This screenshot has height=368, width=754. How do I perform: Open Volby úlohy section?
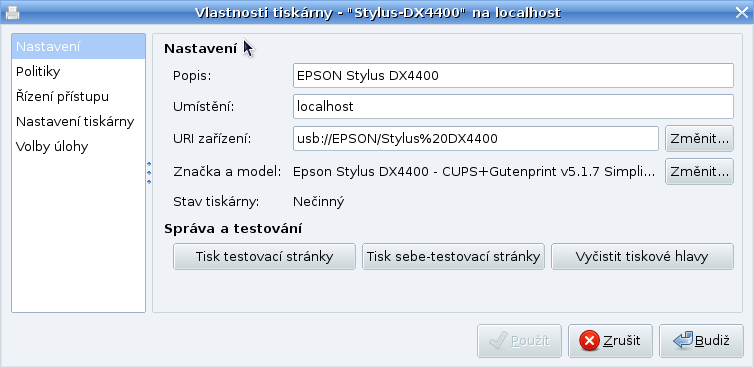click(x=78, y=147)
